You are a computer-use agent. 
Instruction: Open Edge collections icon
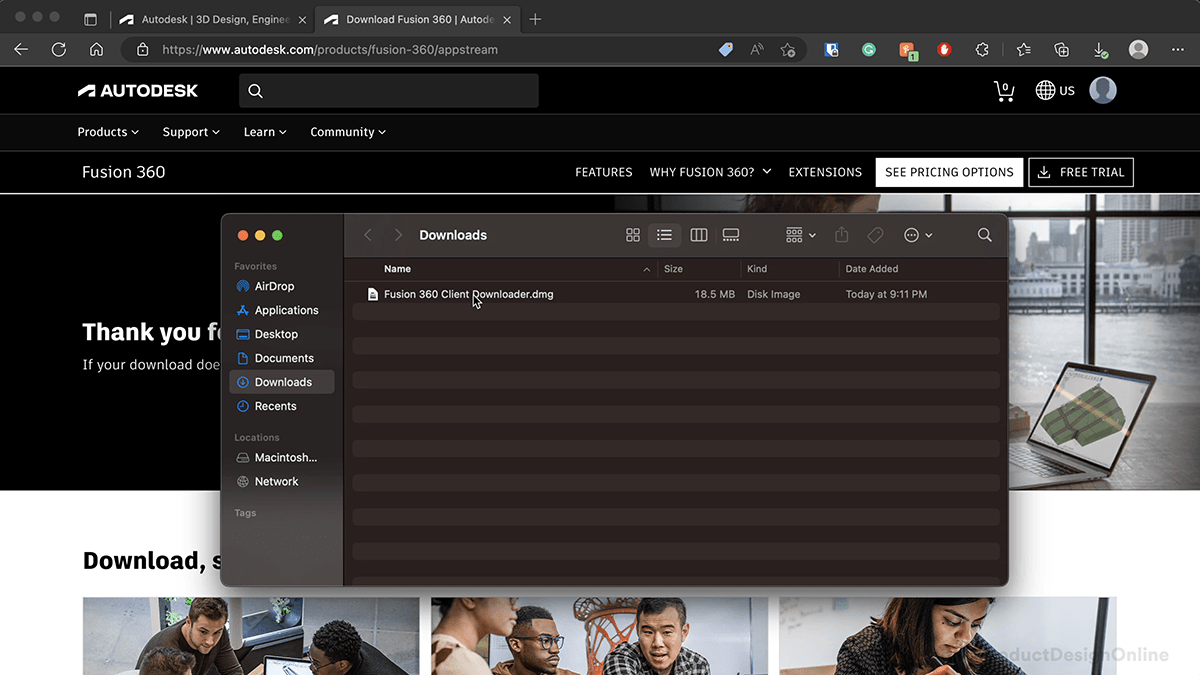[1062, 49]
